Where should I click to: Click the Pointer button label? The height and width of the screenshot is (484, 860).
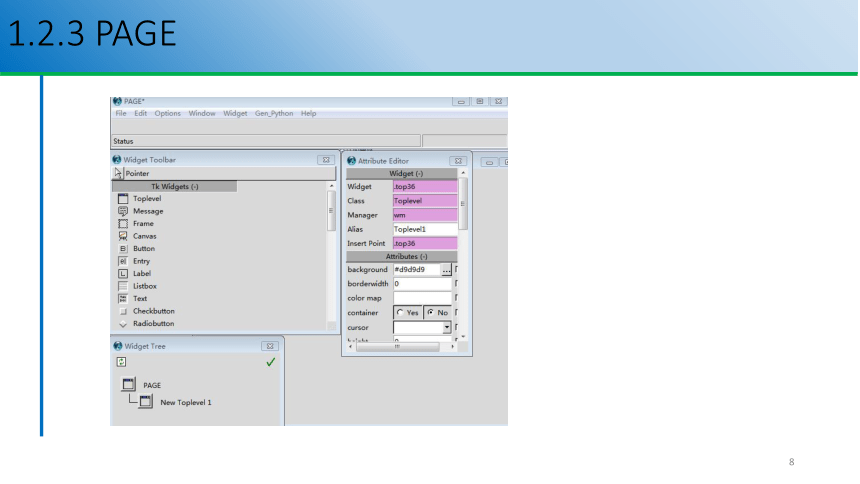click(x=137, y=173)
